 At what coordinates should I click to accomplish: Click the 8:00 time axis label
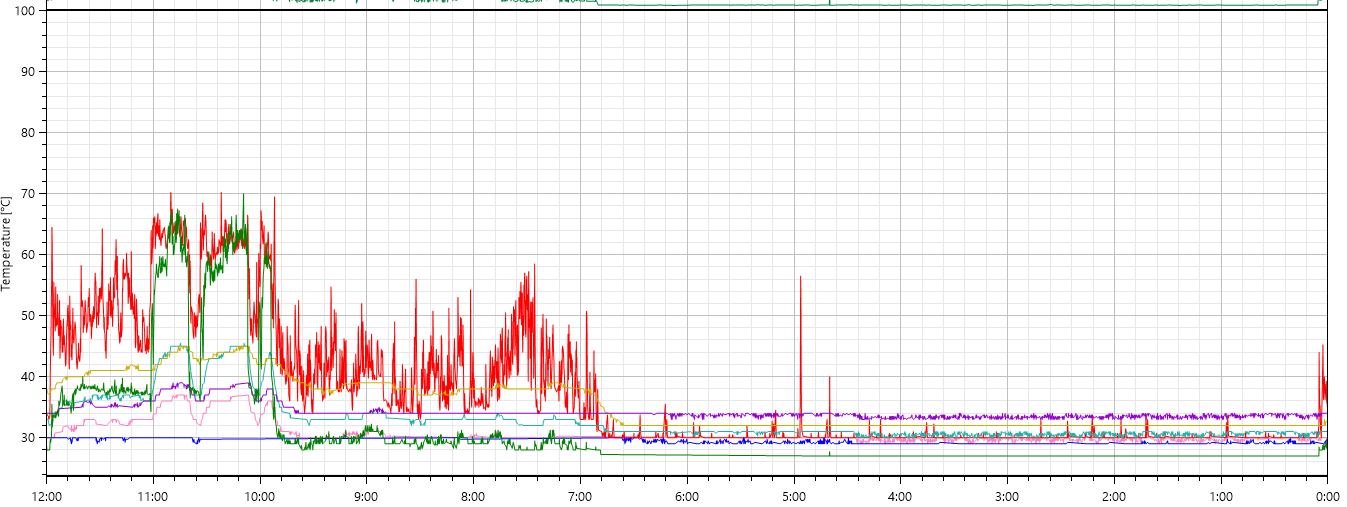[473, 496]
